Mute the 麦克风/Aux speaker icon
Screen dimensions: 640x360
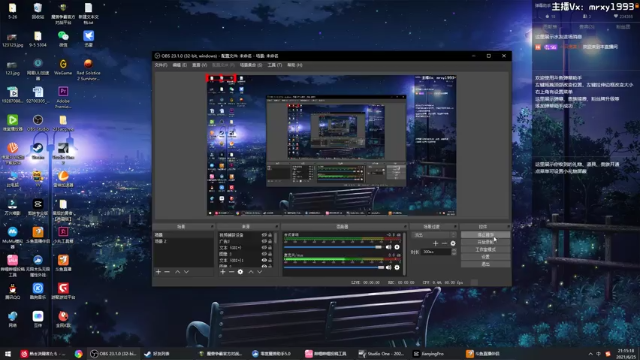pyautogui.click(x=388, y=268)
